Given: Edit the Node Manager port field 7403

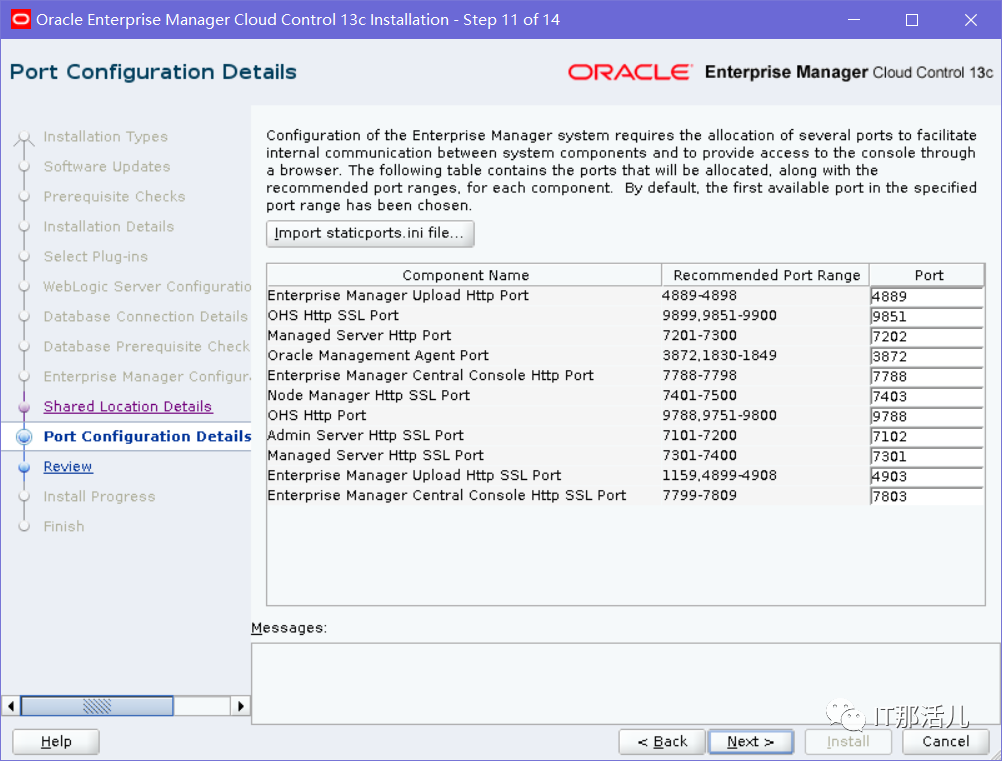Looking at the screenshot, I should [927, 396].
